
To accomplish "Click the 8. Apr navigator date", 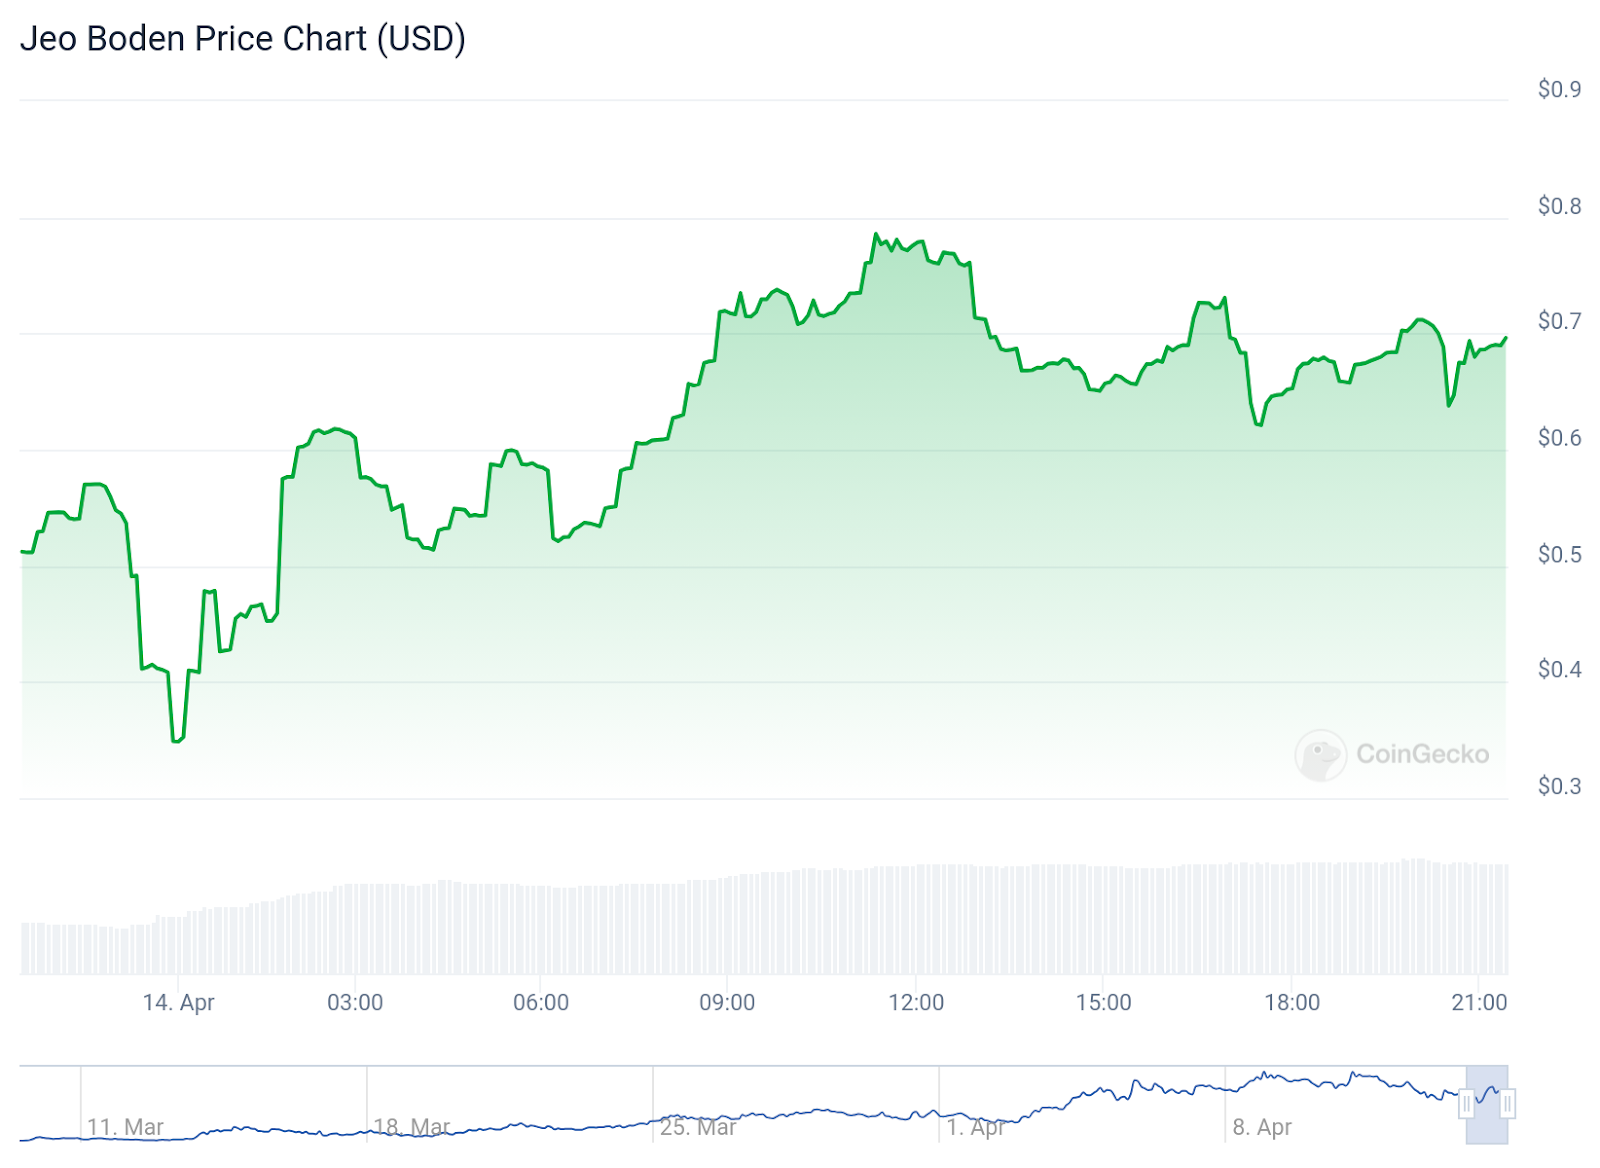I will (x=1262, y=1127).
